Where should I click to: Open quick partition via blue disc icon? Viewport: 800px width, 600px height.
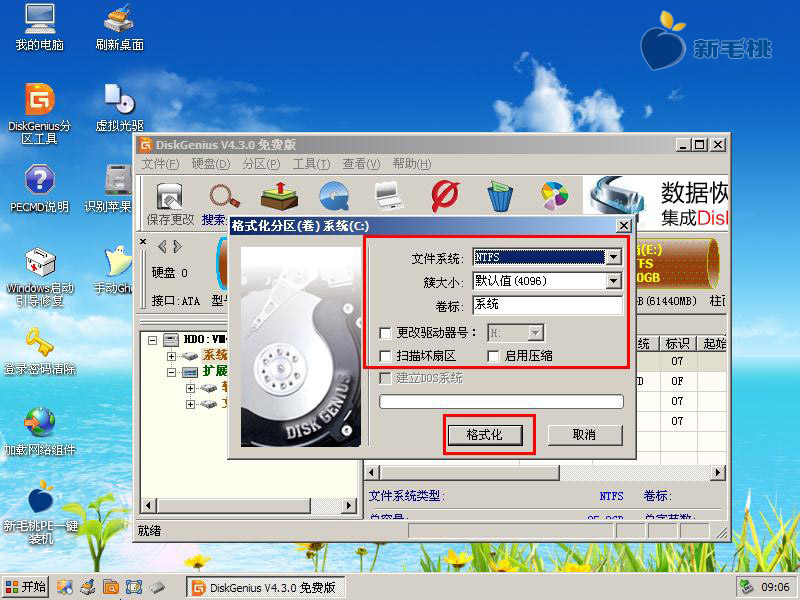335,196
